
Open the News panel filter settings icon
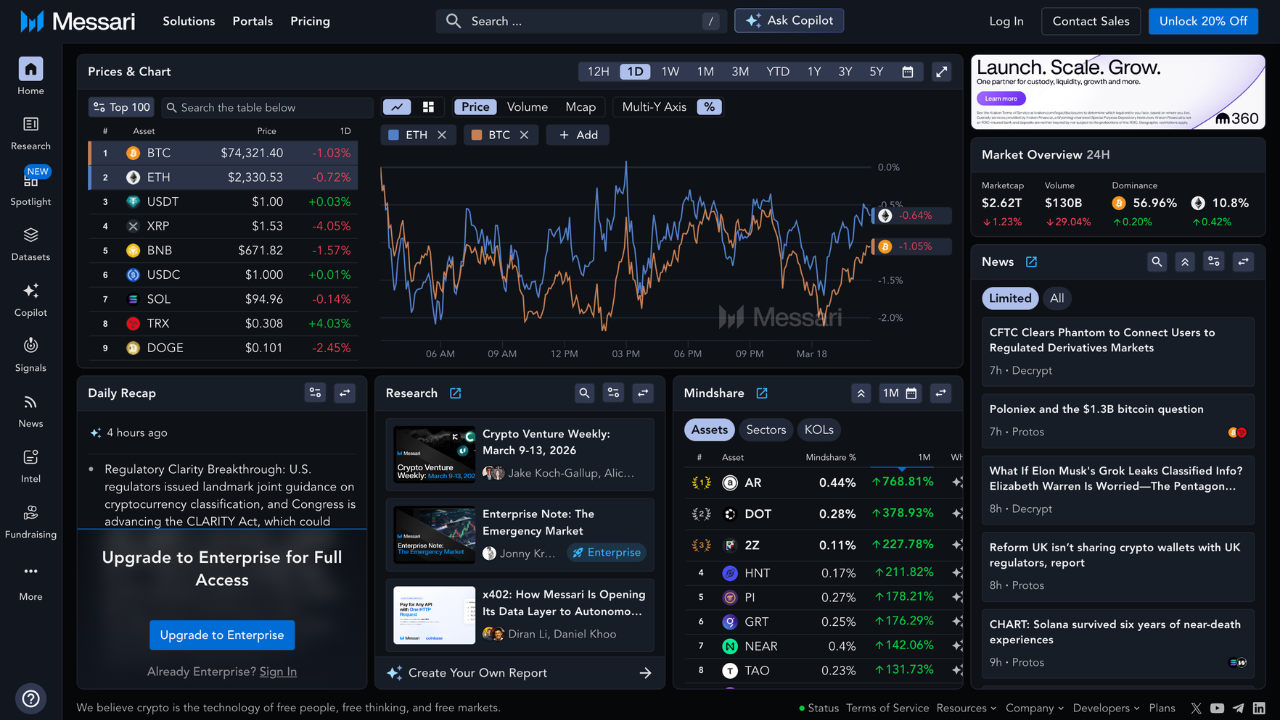pyautogui.click(x=1214, y=262)
